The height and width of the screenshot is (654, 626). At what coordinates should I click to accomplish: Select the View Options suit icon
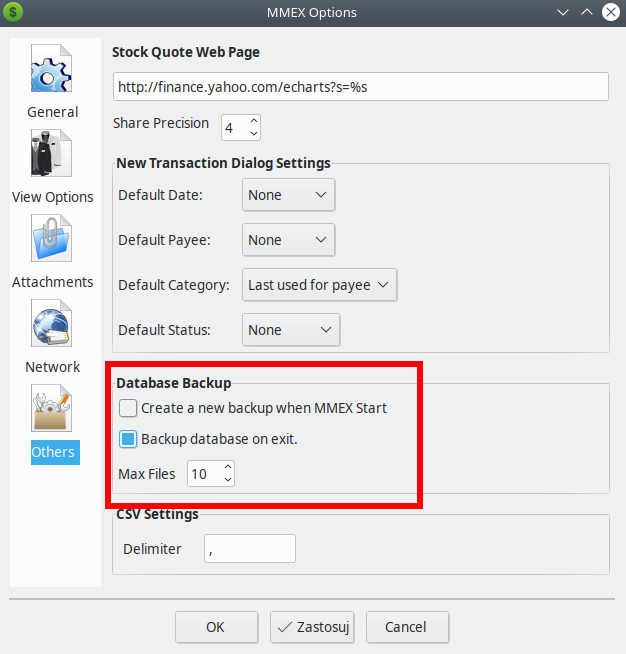[51, 153]
